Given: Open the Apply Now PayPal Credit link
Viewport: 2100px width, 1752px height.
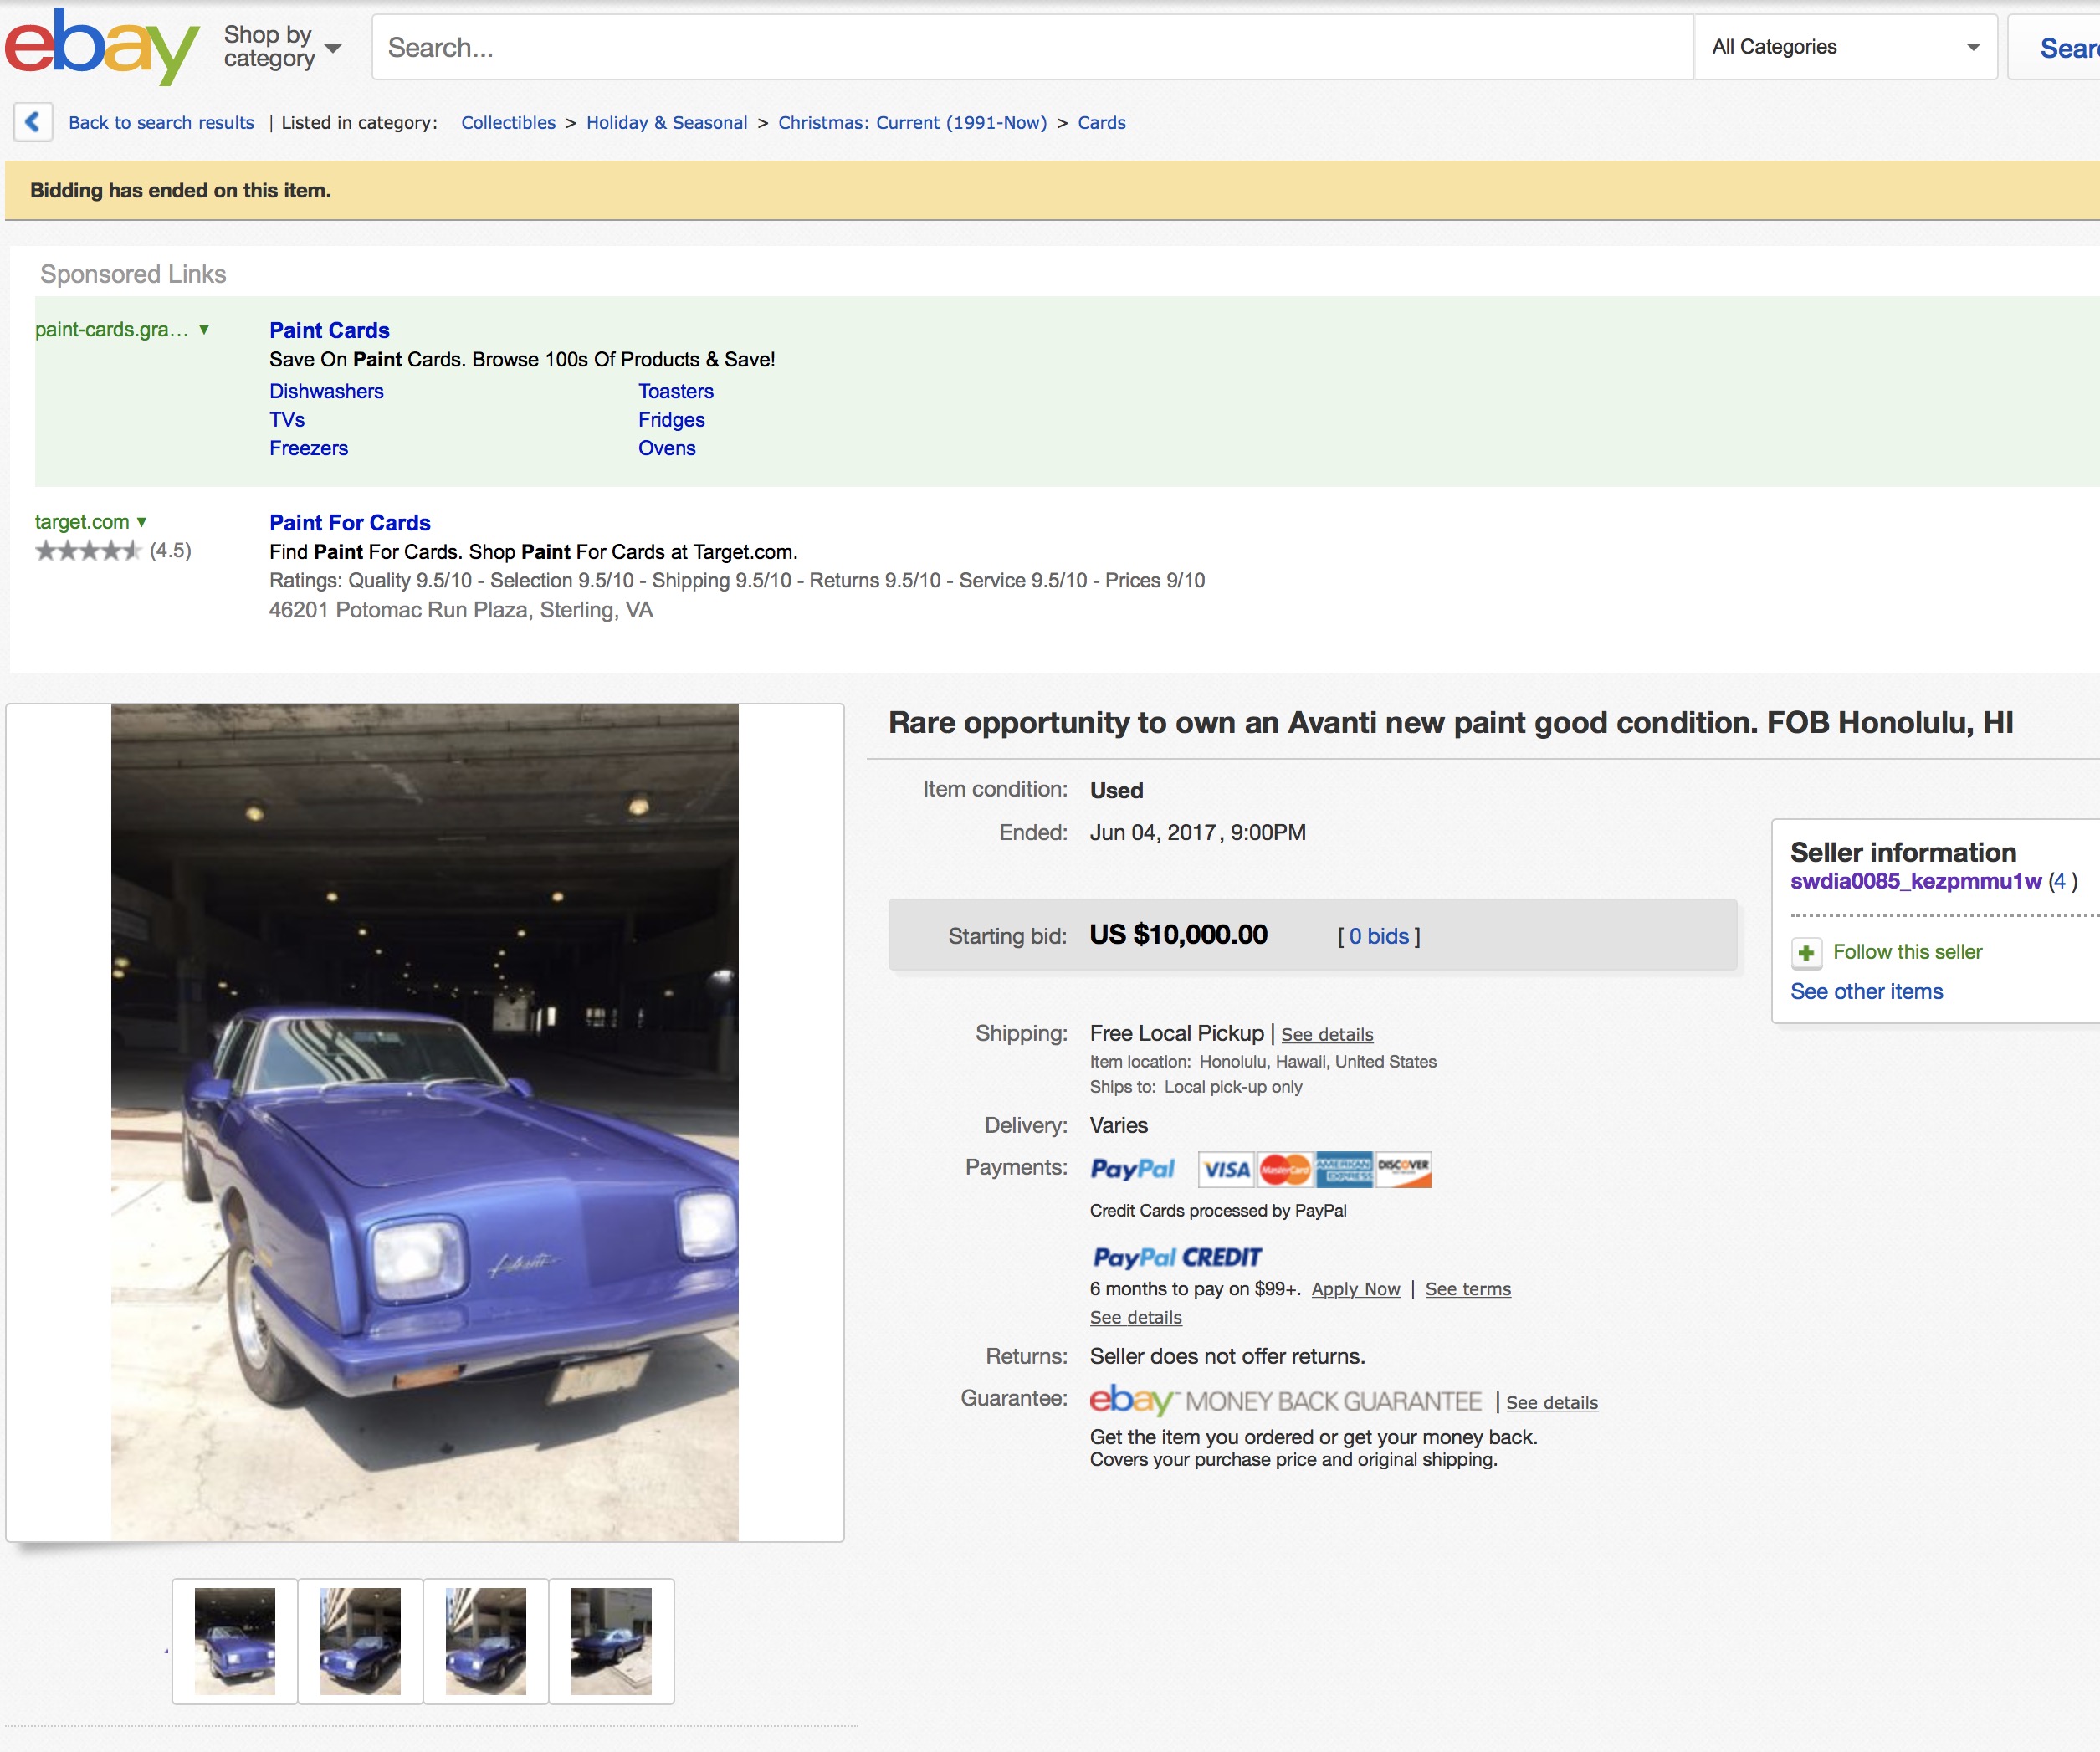Looking at the screenshot, I should (1355, 1289).
